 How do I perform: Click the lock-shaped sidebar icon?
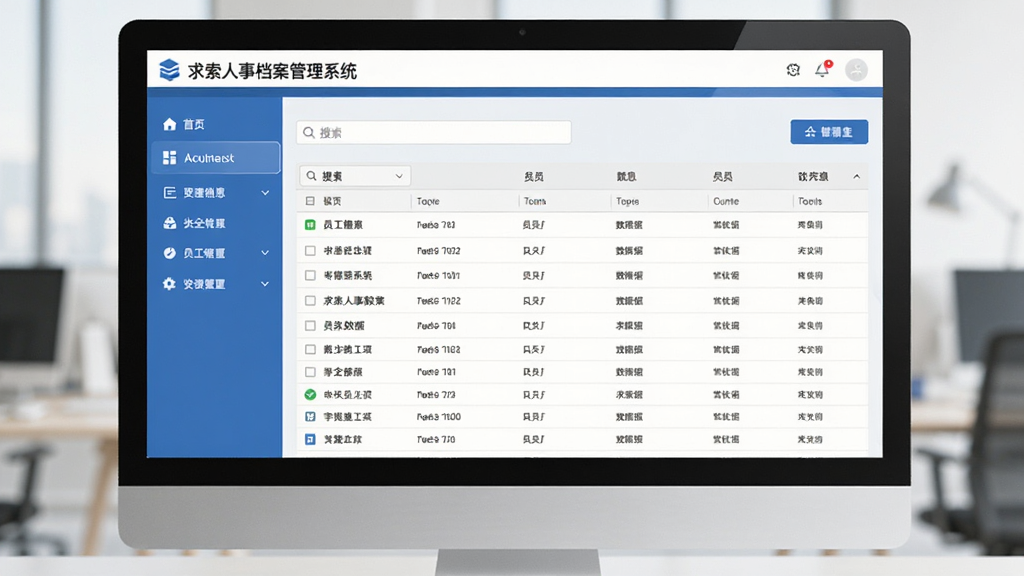[170, 223]
